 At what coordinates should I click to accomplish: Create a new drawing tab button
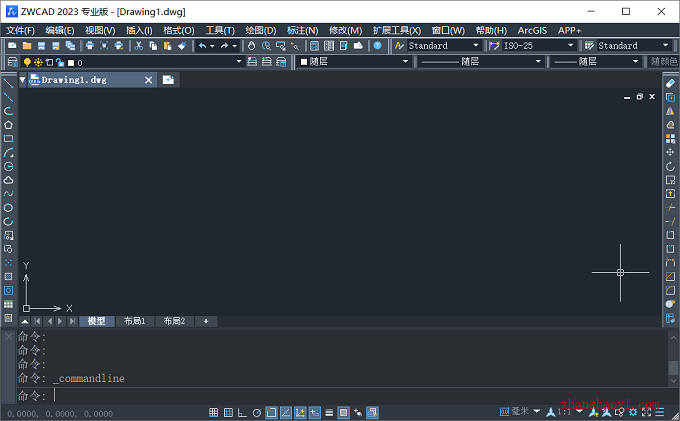(168, 80)
